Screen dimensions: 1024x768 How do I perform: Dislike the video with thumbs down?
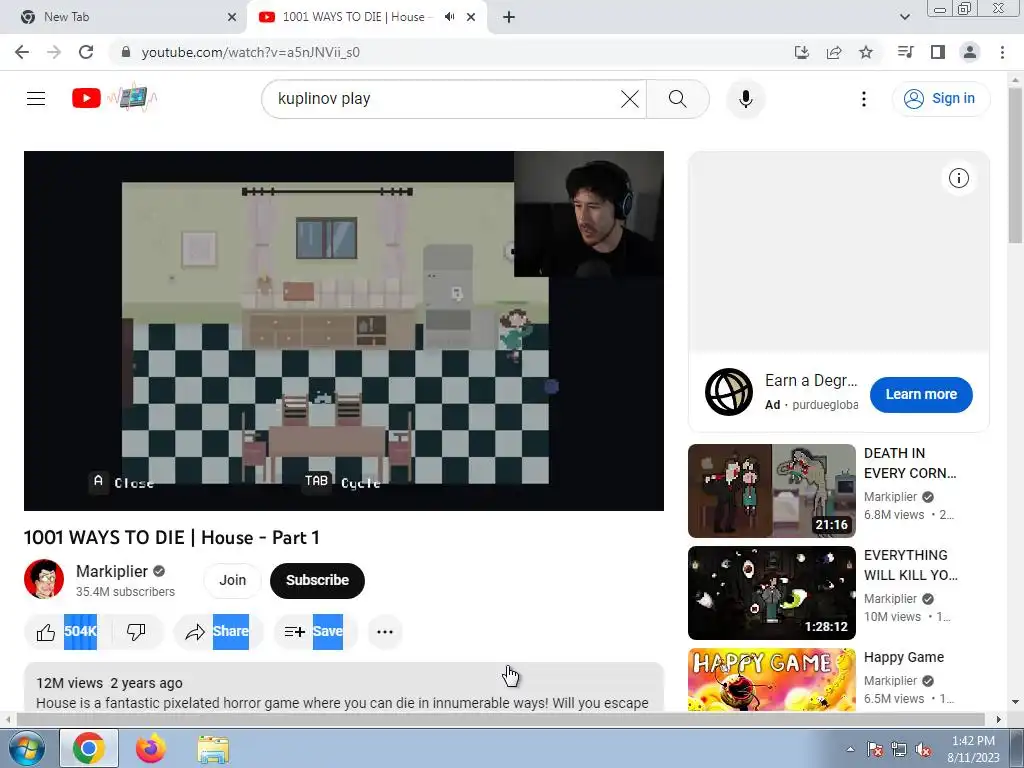[136, 632]
